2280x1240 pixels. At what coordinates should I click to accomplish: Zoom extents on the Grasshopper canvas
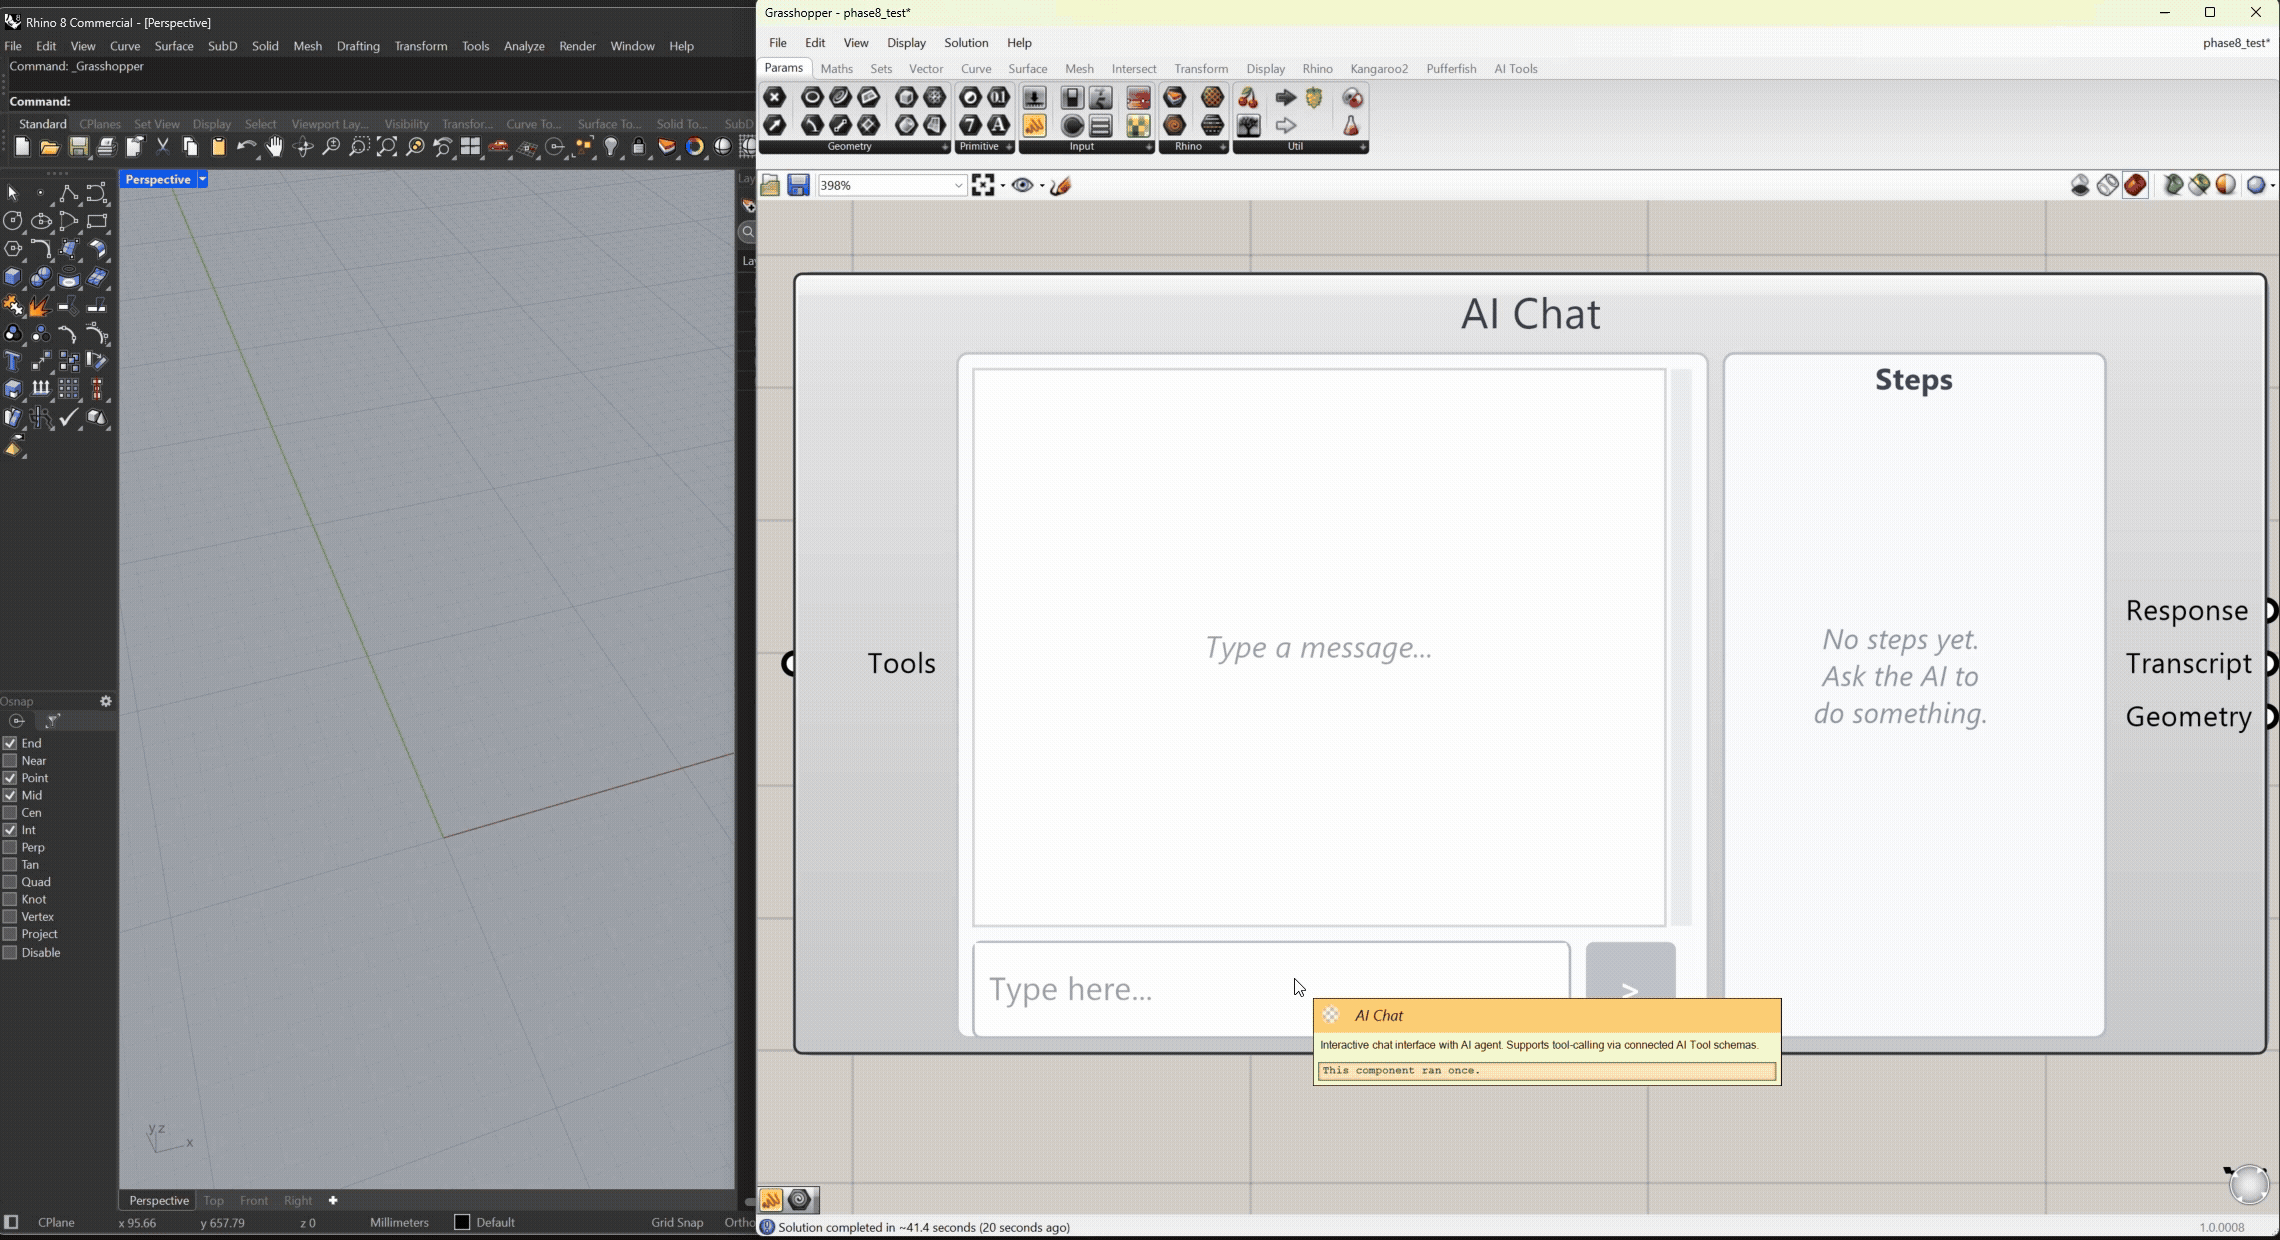click(983, 185)
